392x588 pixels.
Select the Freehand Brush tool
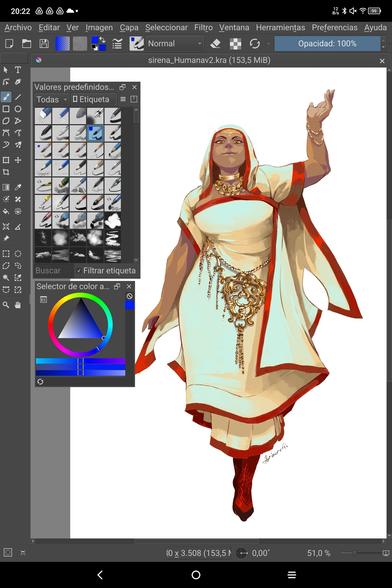click(x=6, y=97)
